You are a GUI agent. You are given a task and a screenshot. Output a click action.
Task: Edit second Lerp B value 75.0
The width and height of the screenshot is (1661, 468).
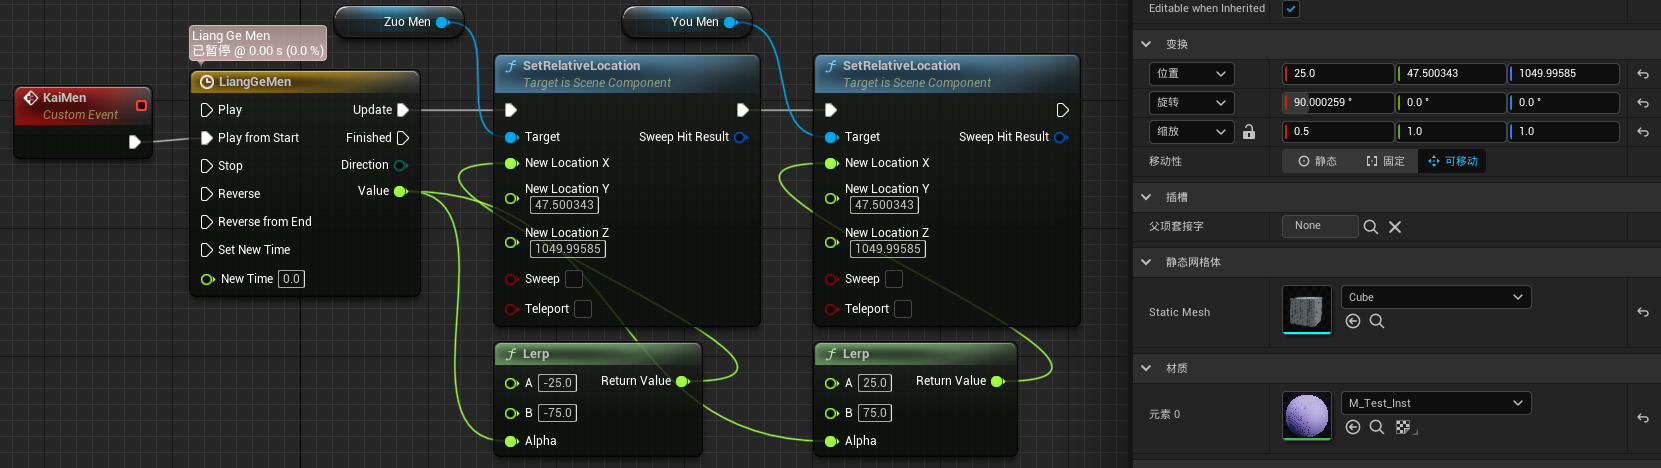coord(875,413)
